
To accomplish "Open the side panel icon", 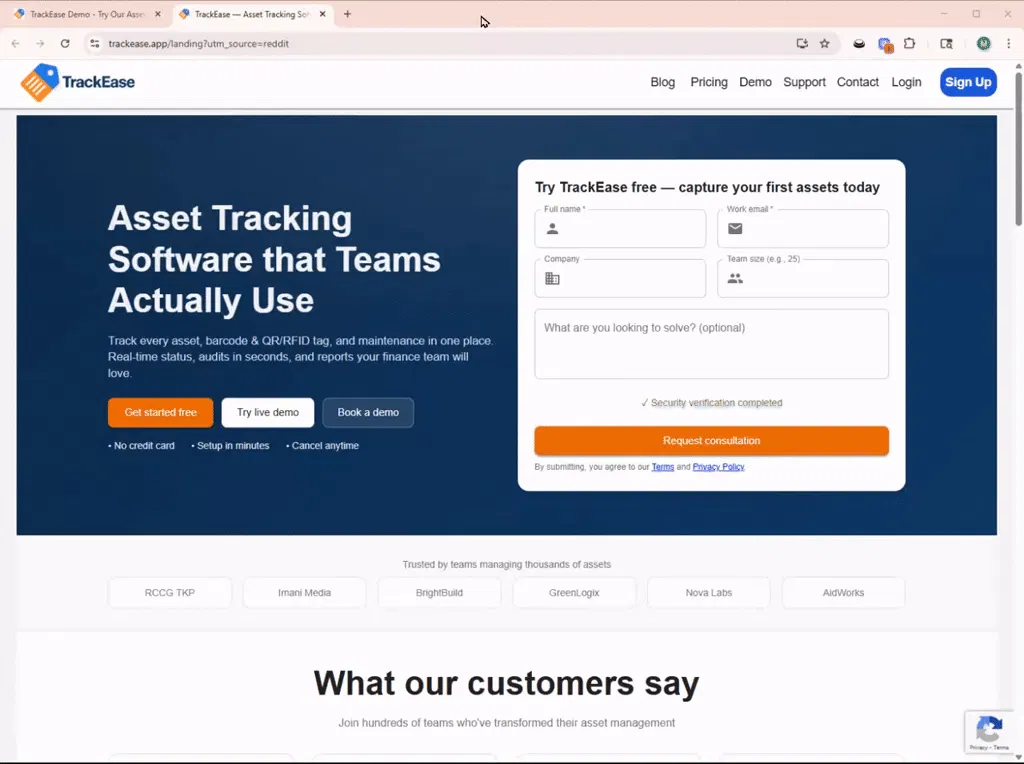I will [x=946, y=44].
